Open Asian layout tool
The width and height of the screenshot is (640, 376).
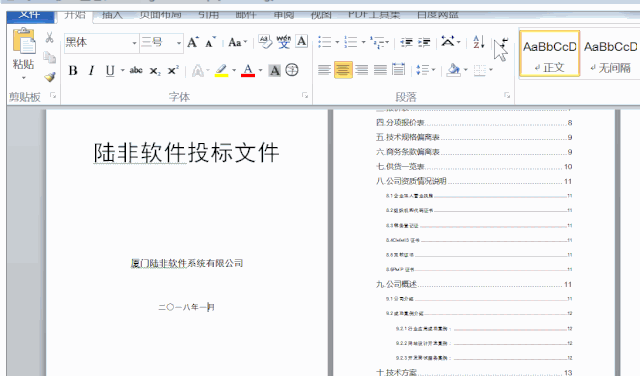[x=448, y=41]
